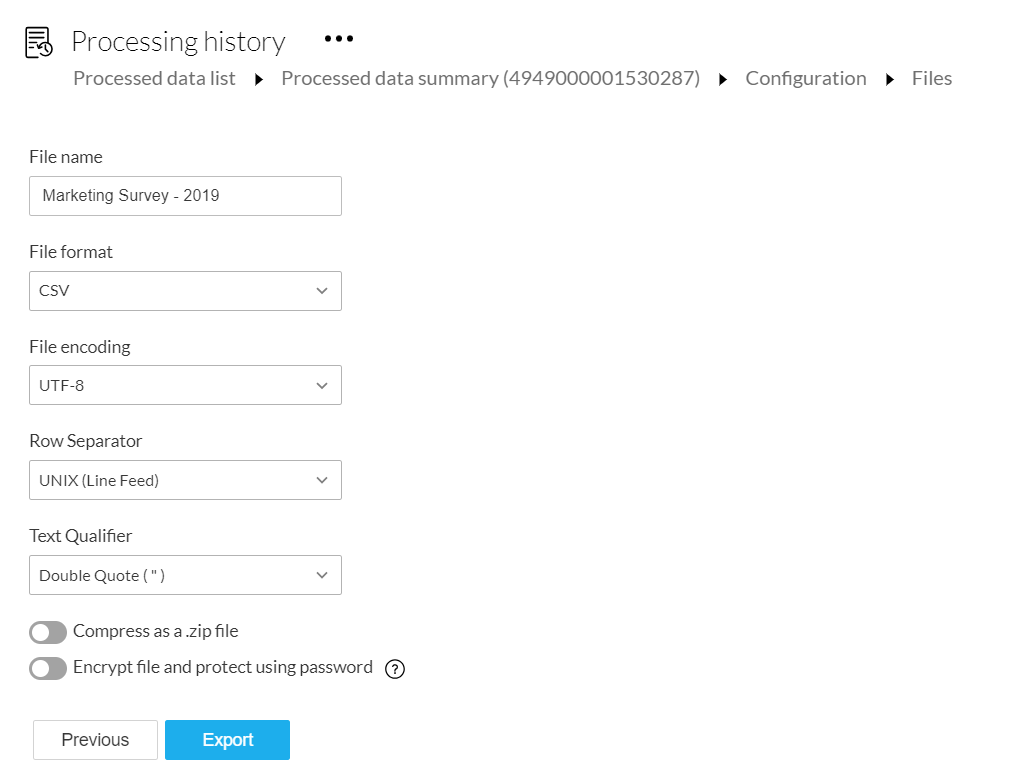Expand the File encoding UTF-8 dropdown
The image size is (1020, 782).
point(185,385)
